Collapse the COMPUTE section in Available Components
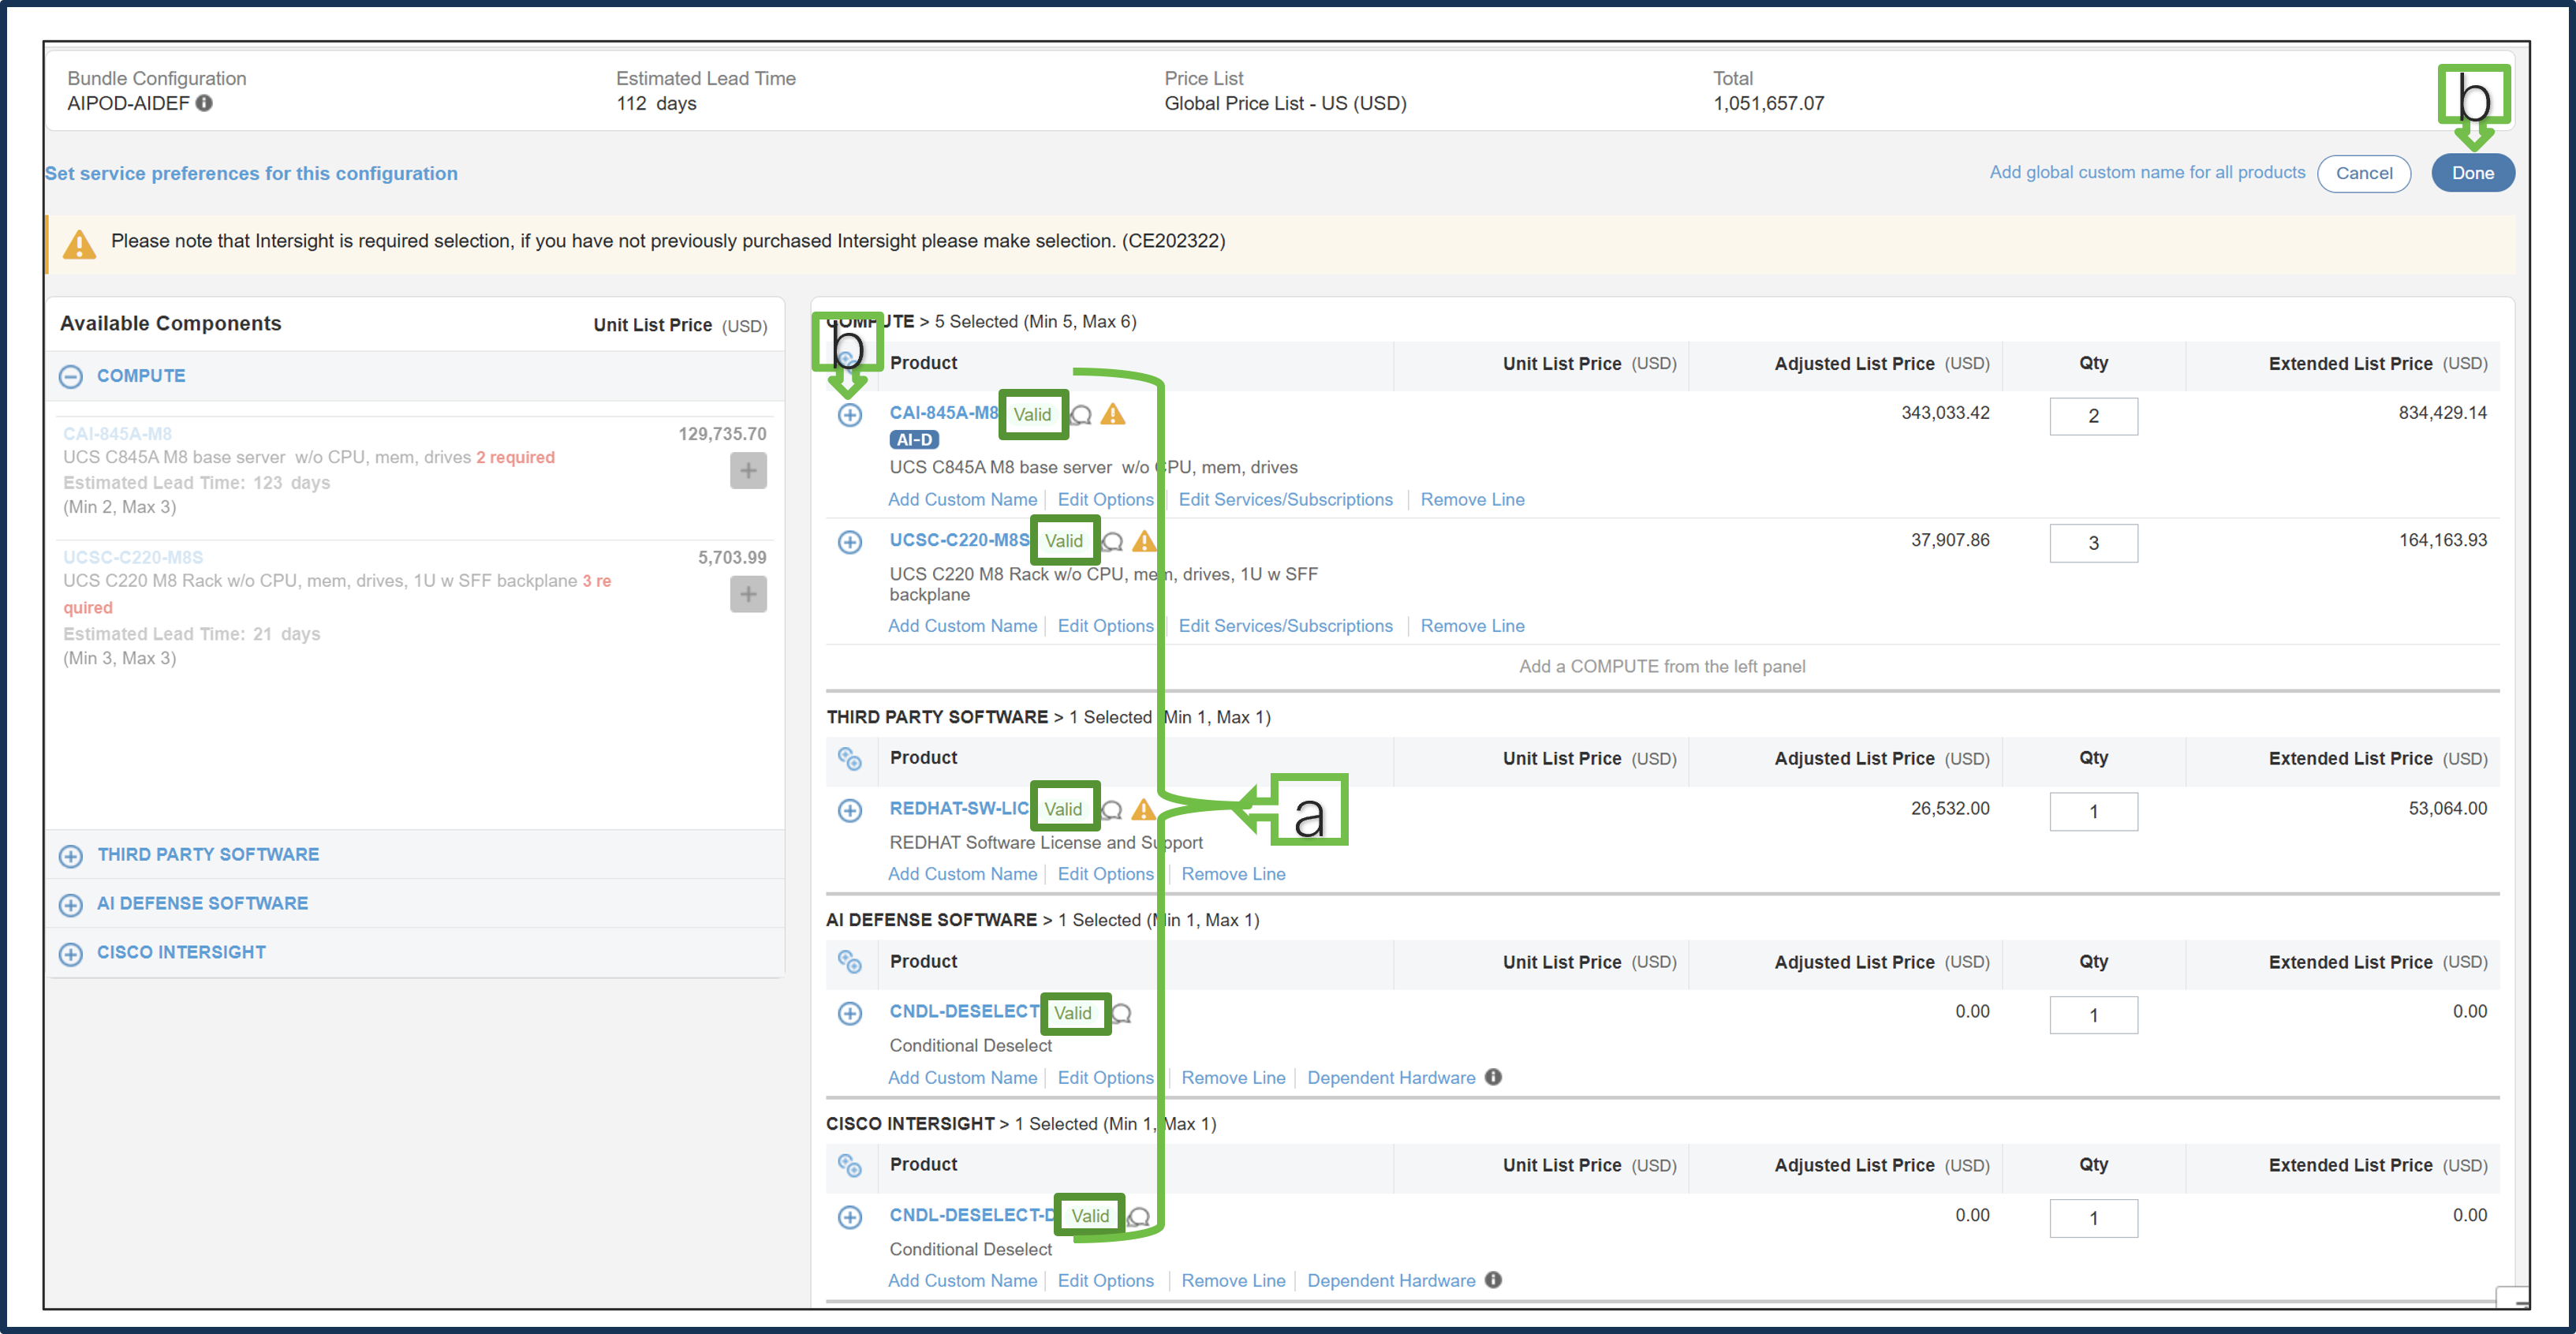Viewport: 2576px width, 1334px height. click(71, 376)
